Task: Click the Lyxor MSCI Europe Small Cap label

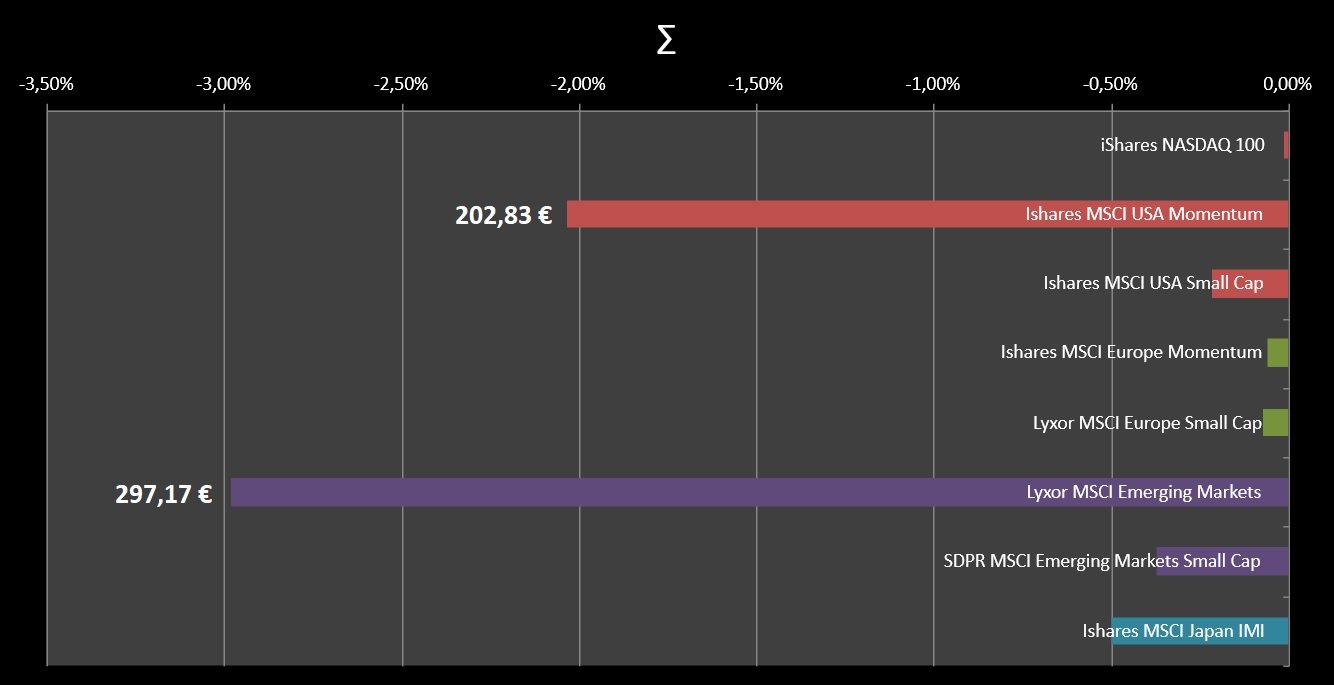Action: click(x=1147, y=423)
